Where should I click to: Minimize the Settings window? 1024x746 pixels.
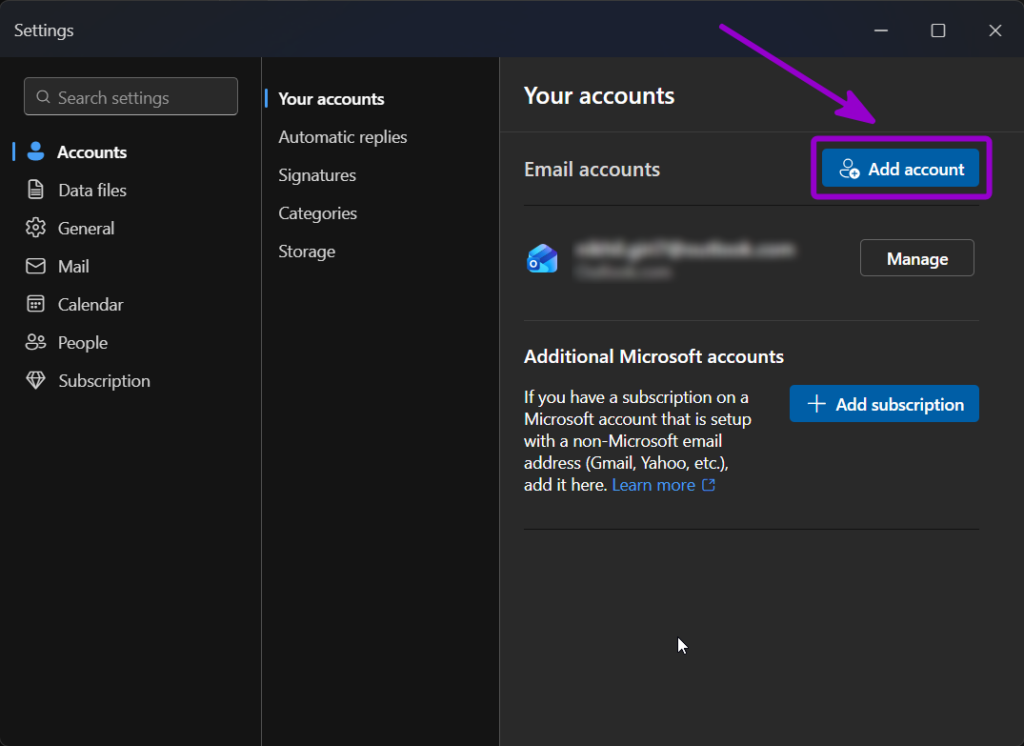click(x=881, y=31)
